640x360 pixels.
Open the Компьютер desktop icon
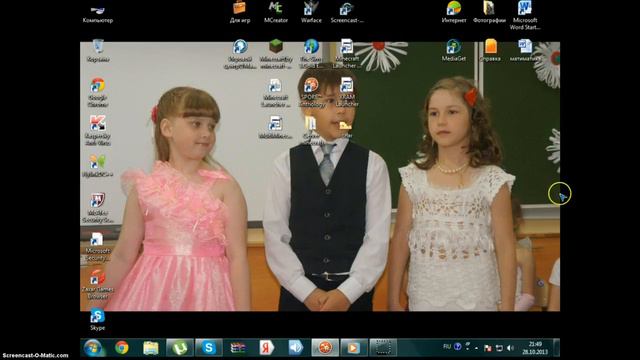coord(98,13)
